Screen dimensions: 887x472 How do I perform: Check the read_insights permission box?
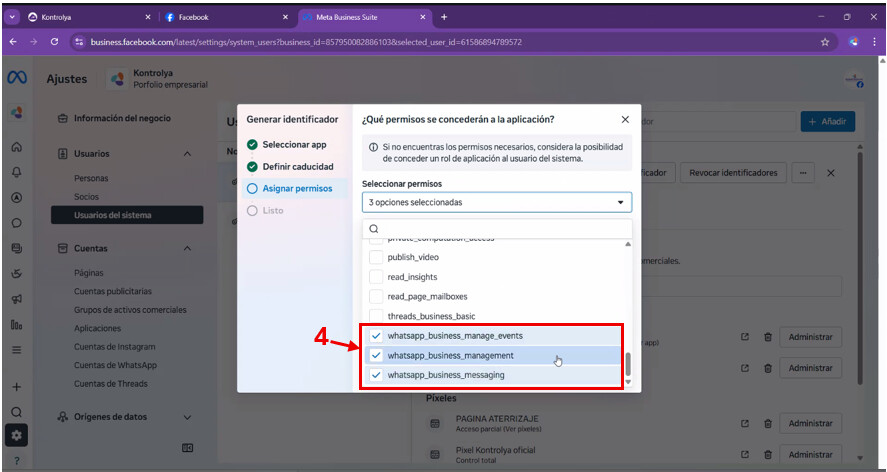[x=376, y=277]
